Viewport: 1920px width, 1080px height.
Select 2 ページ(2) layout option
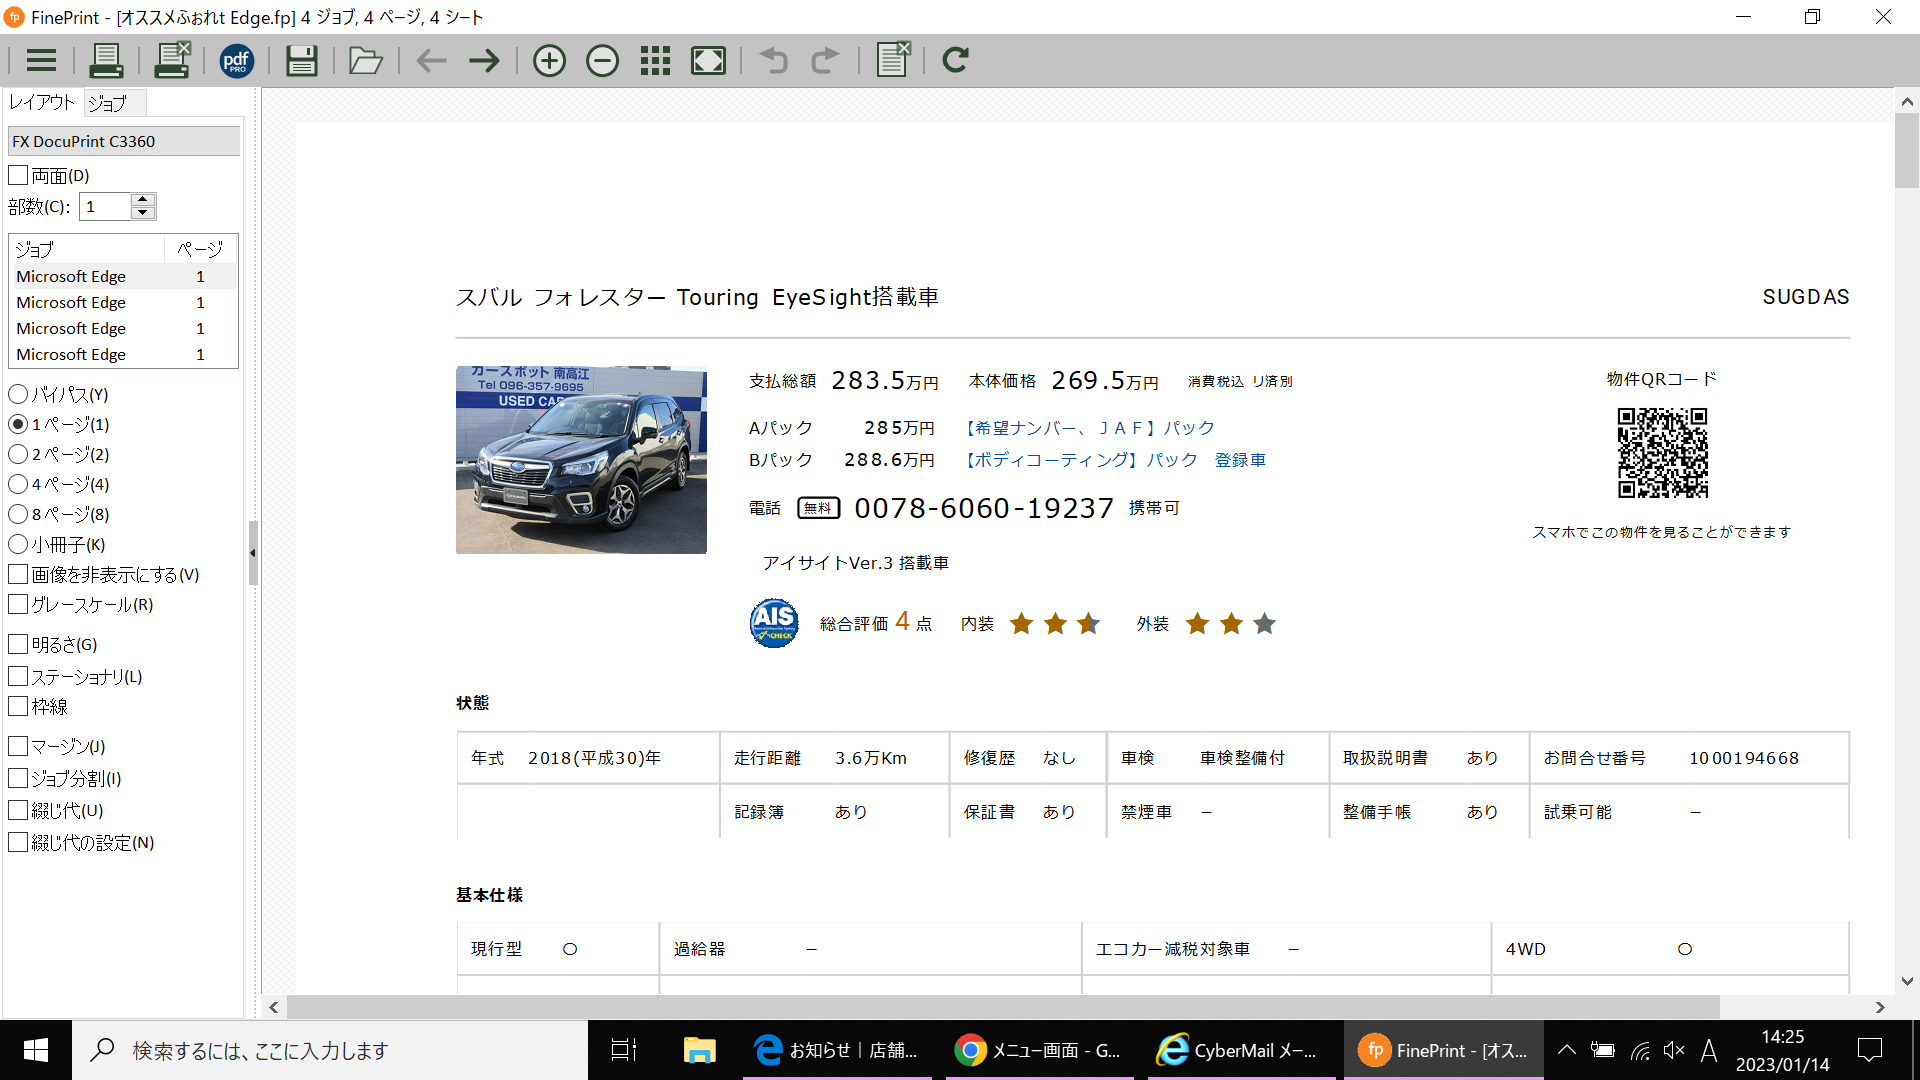[18, 454]
